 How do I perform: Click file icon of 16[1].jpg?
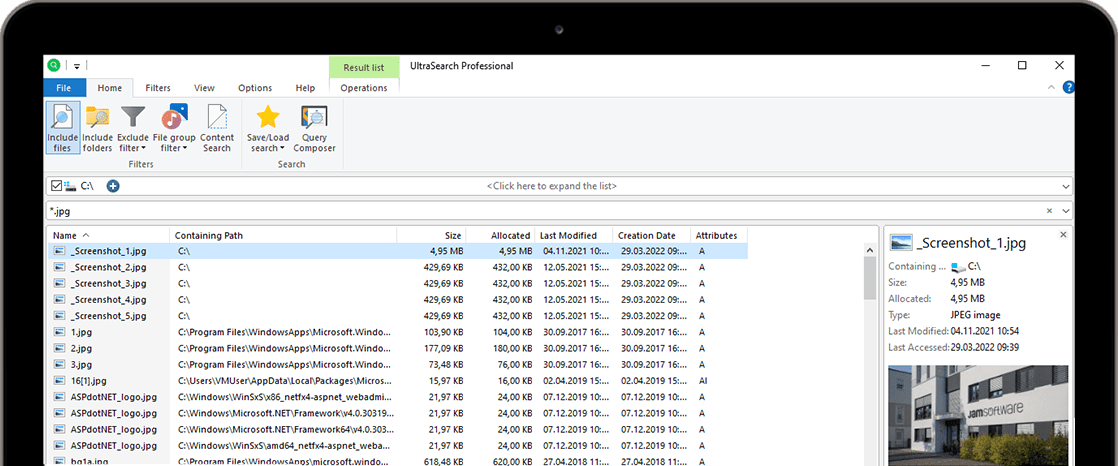pyautogui.click(x=60, y=381)
